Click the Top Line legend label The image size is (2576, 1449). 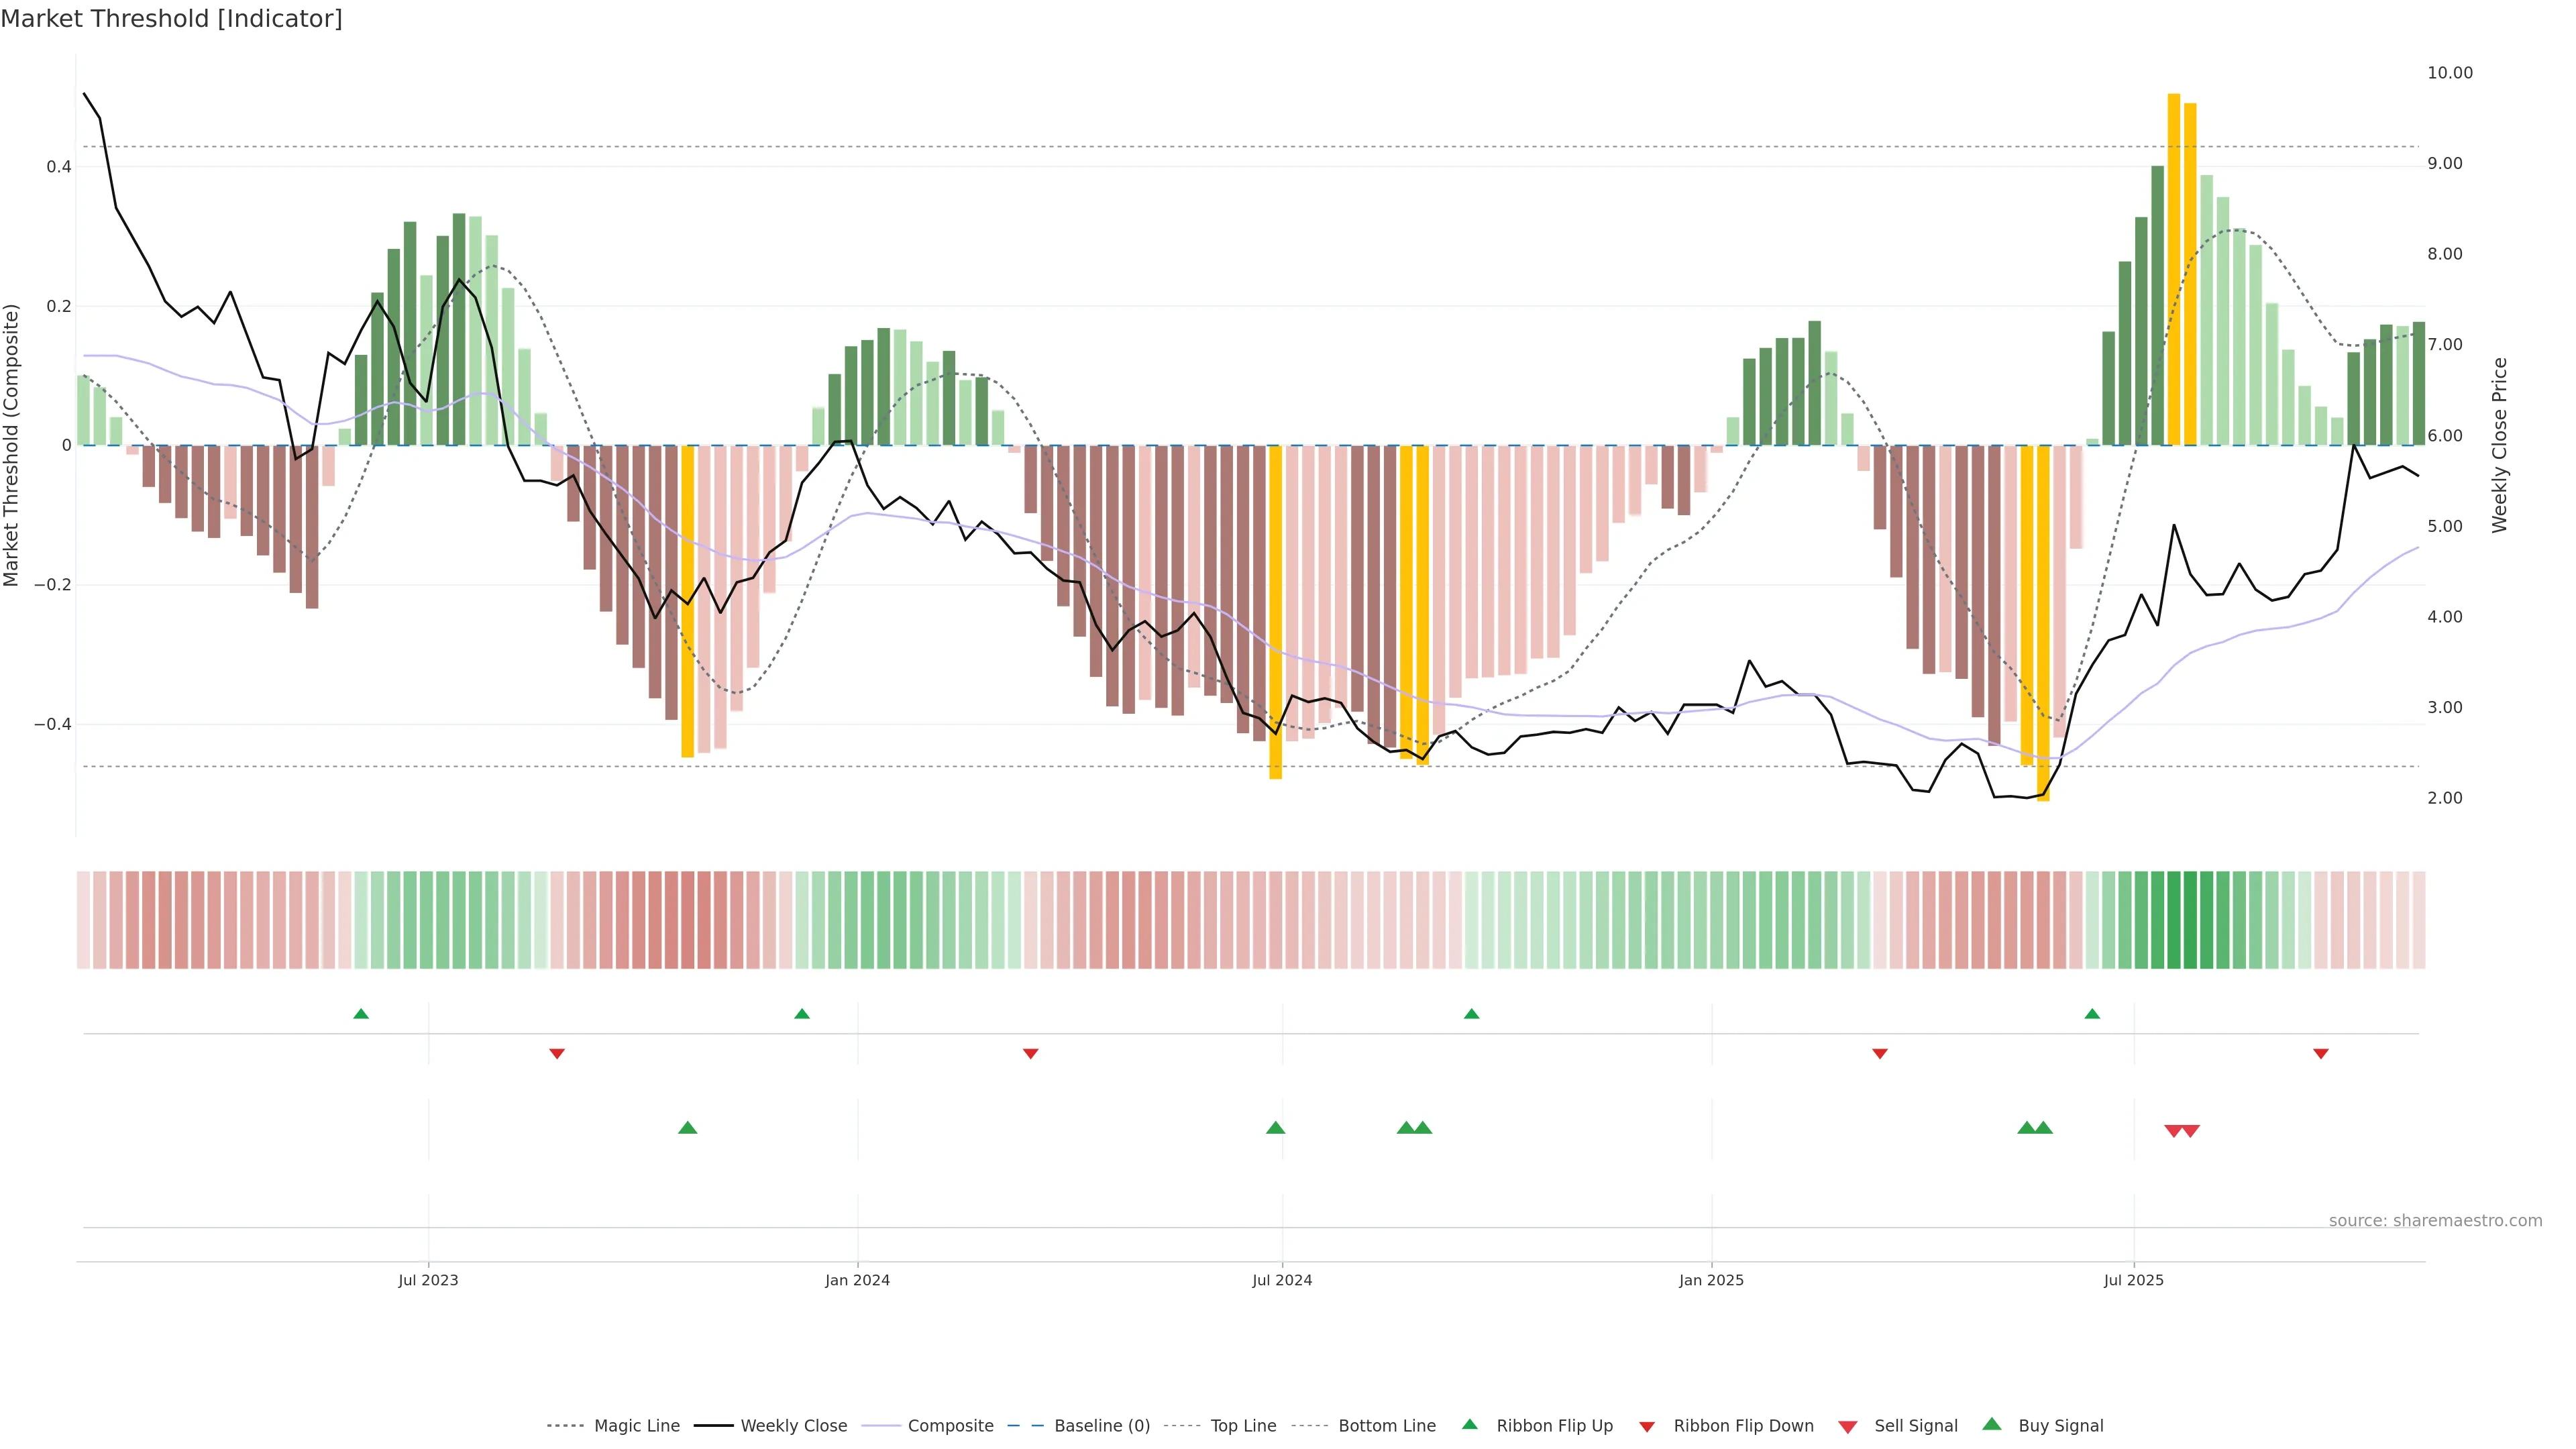[1243, 1426]
